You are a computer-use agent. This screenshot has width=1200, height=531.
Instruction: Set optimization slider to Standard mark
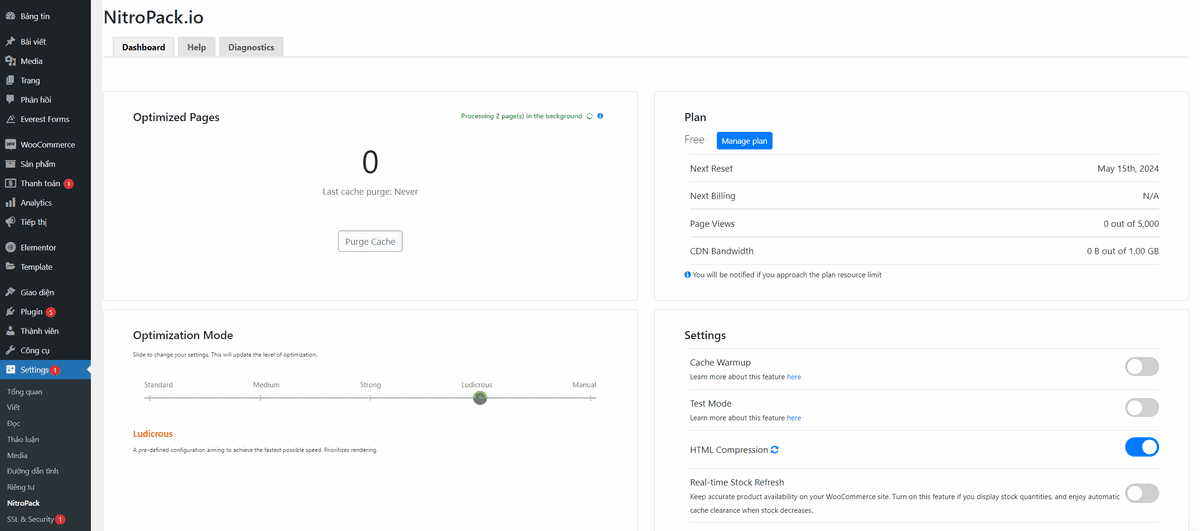(x=149, y=398)
